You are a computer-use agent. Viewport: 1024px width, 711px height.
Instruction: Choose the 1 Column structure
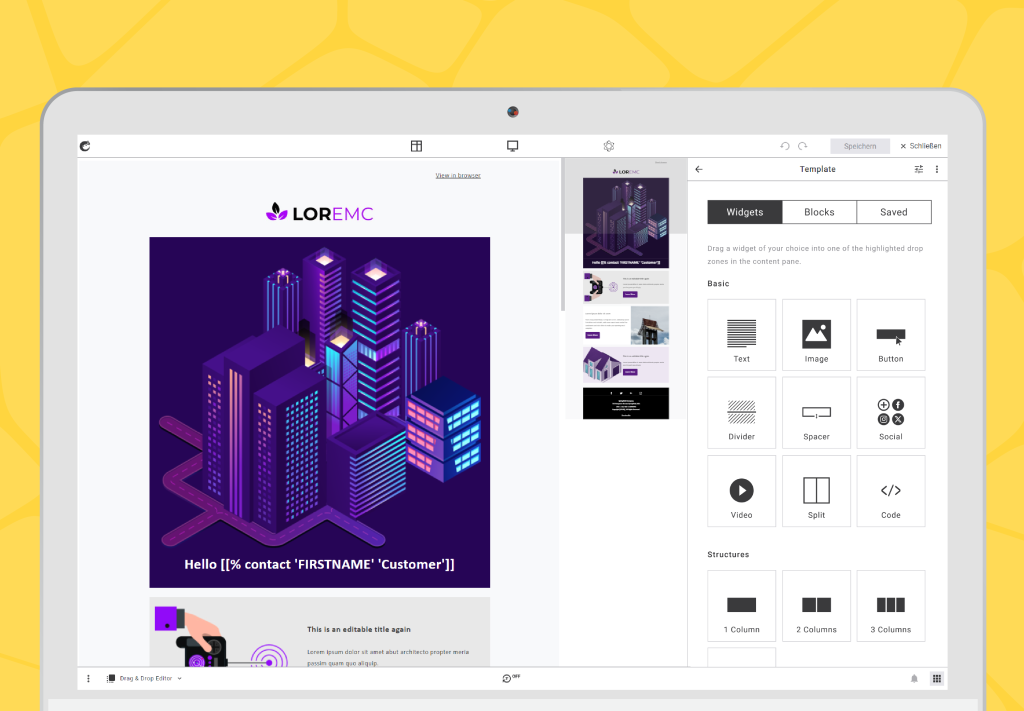pos(741,606)
